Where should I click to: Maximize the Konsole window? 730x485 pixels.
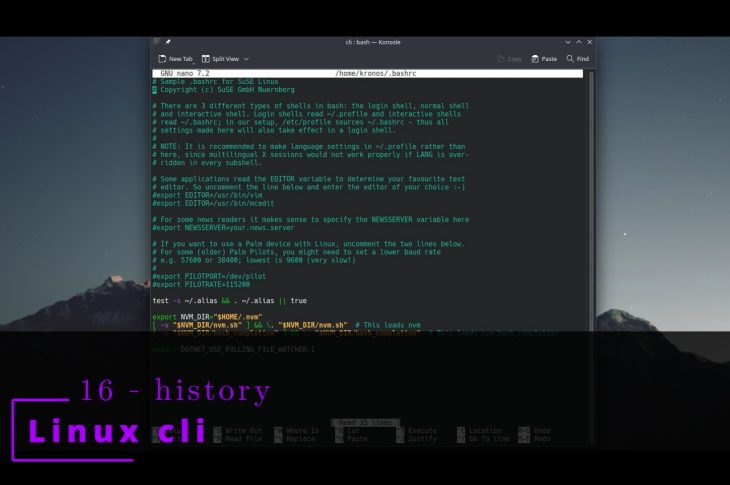pos(579,42)
